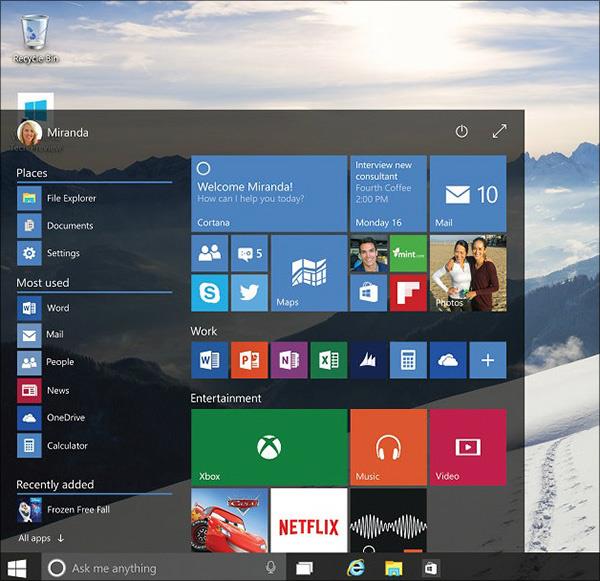Select File Explorer under Places
This screenshot has height=581, width=600.
pos(70,198)
